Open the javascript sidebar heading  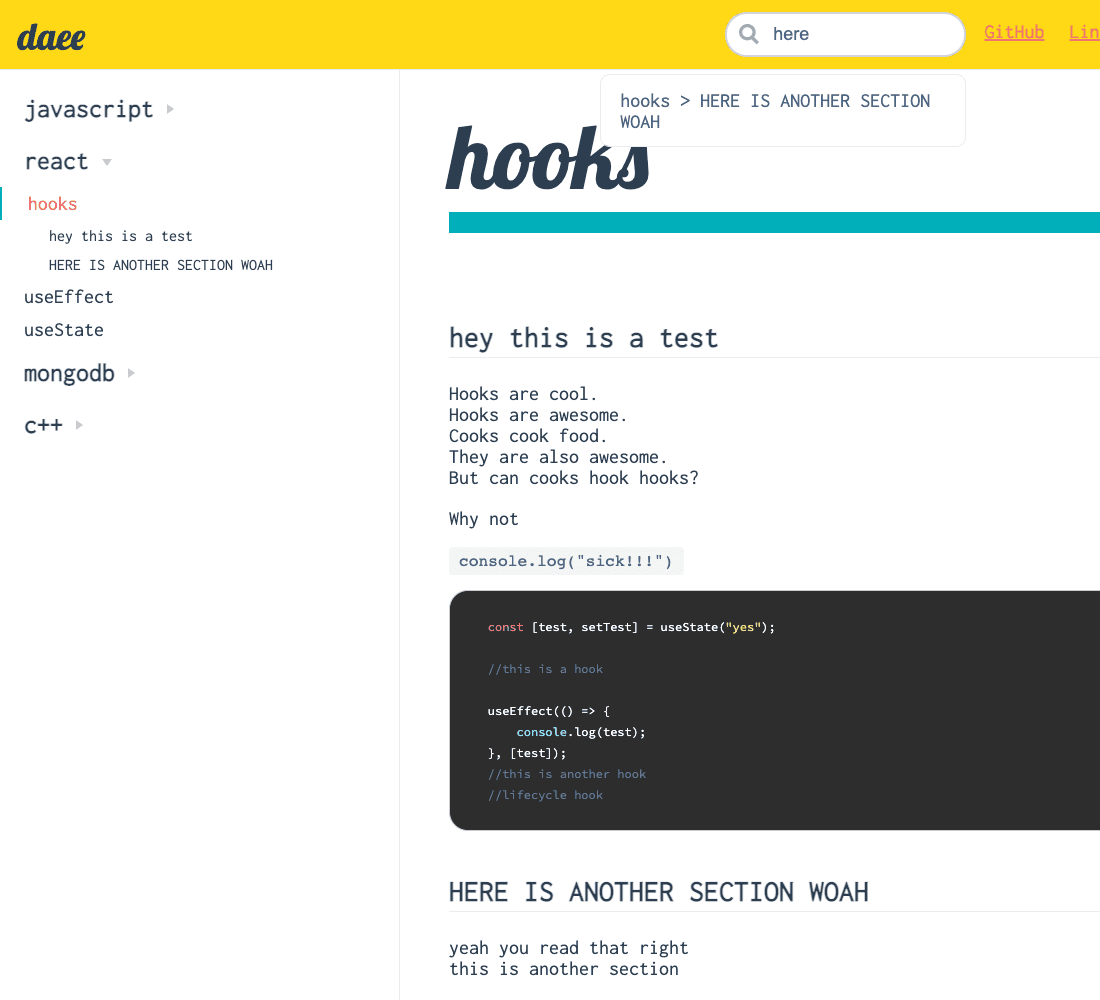pos(89,109)
